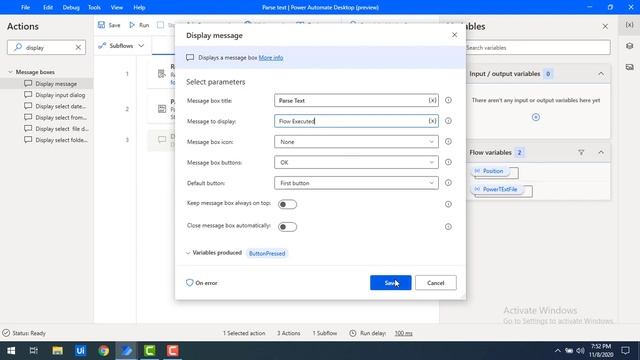The height and width of the screenshot is (360, 640).
Task: Close the Variables pane
Action: pos(605,27)
